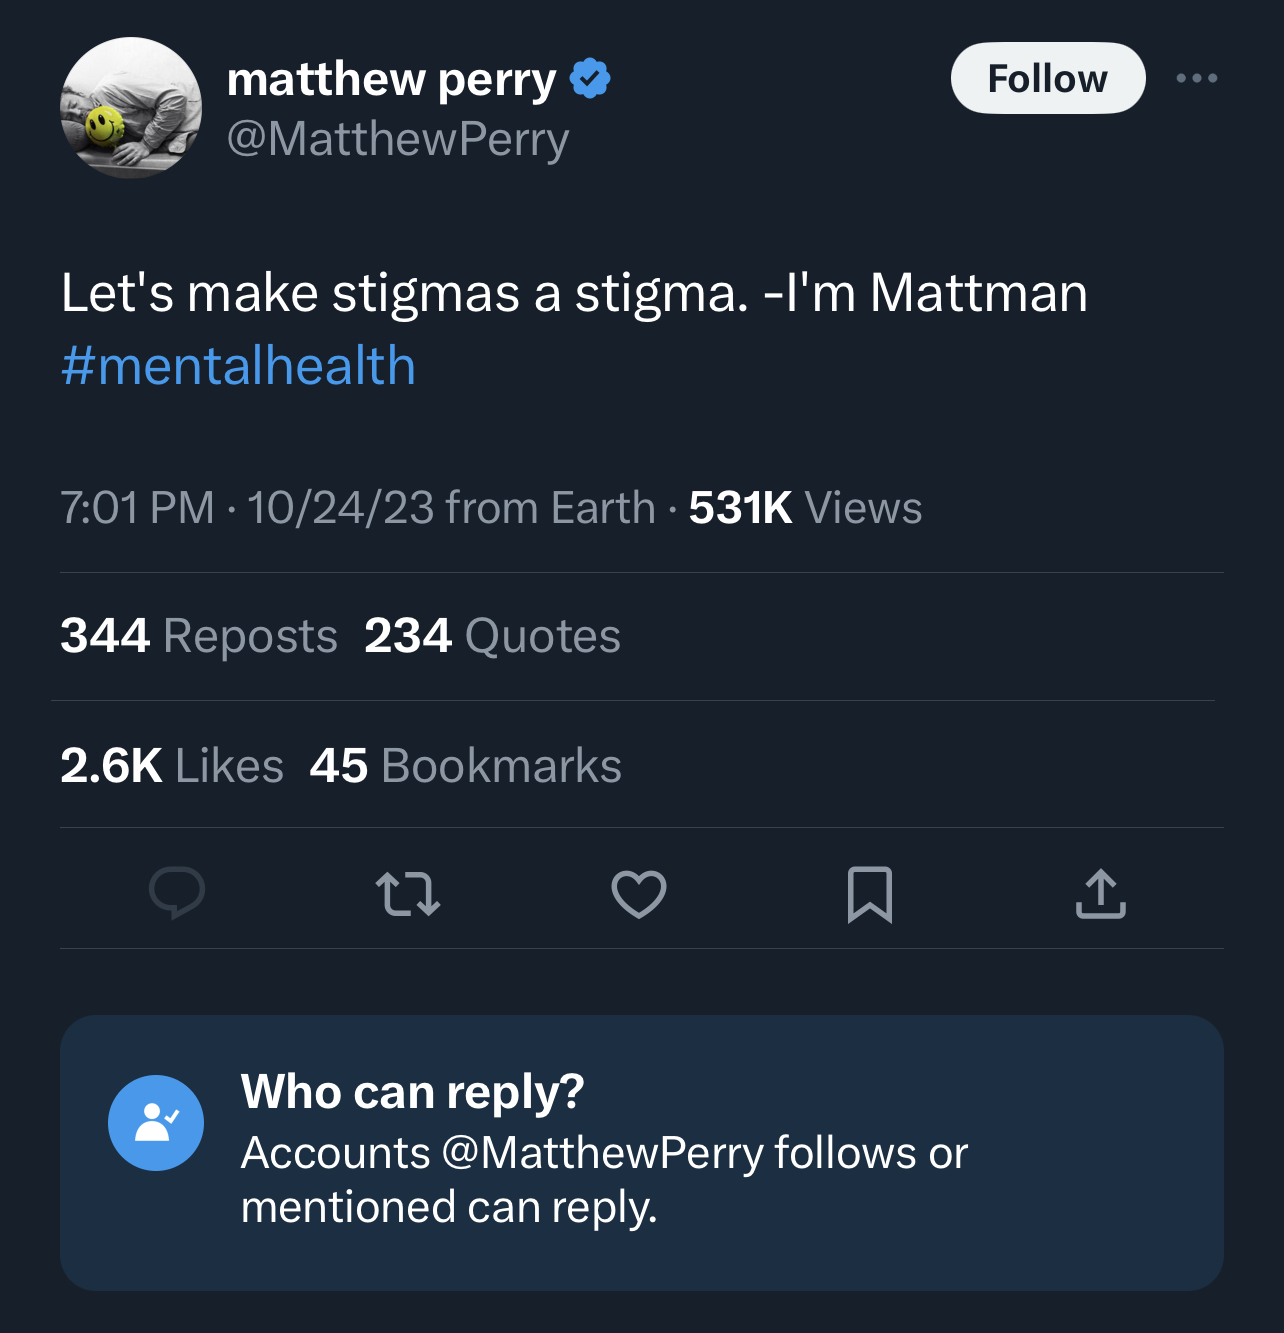The image size is (1284, 1333).
Task: View the 344 Reposts list
Action: click(x=199, y=636)
